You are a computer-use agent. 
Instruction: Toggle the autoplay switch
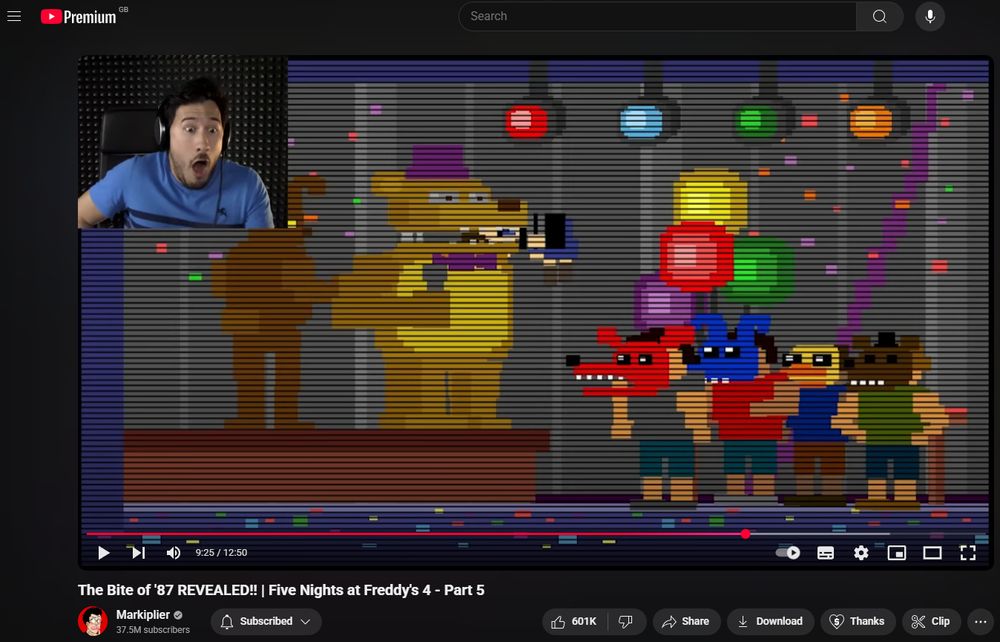pyautogui.click(x=788, y=553)
